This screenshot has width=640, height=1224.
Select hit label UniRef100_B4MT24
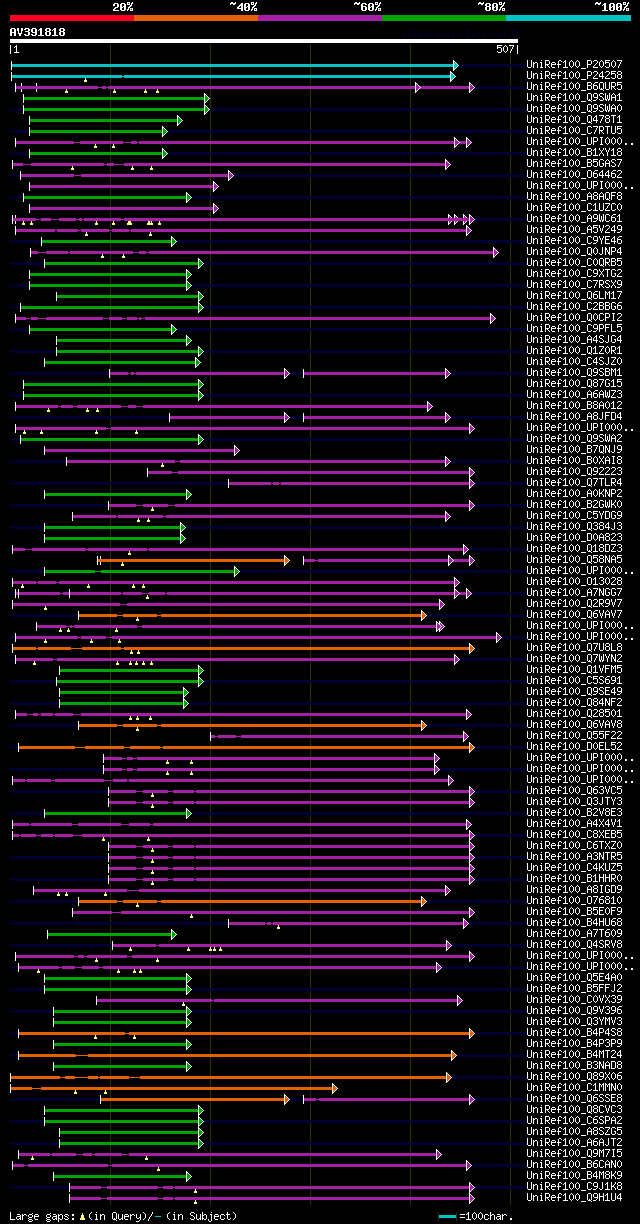point(574,1054)
